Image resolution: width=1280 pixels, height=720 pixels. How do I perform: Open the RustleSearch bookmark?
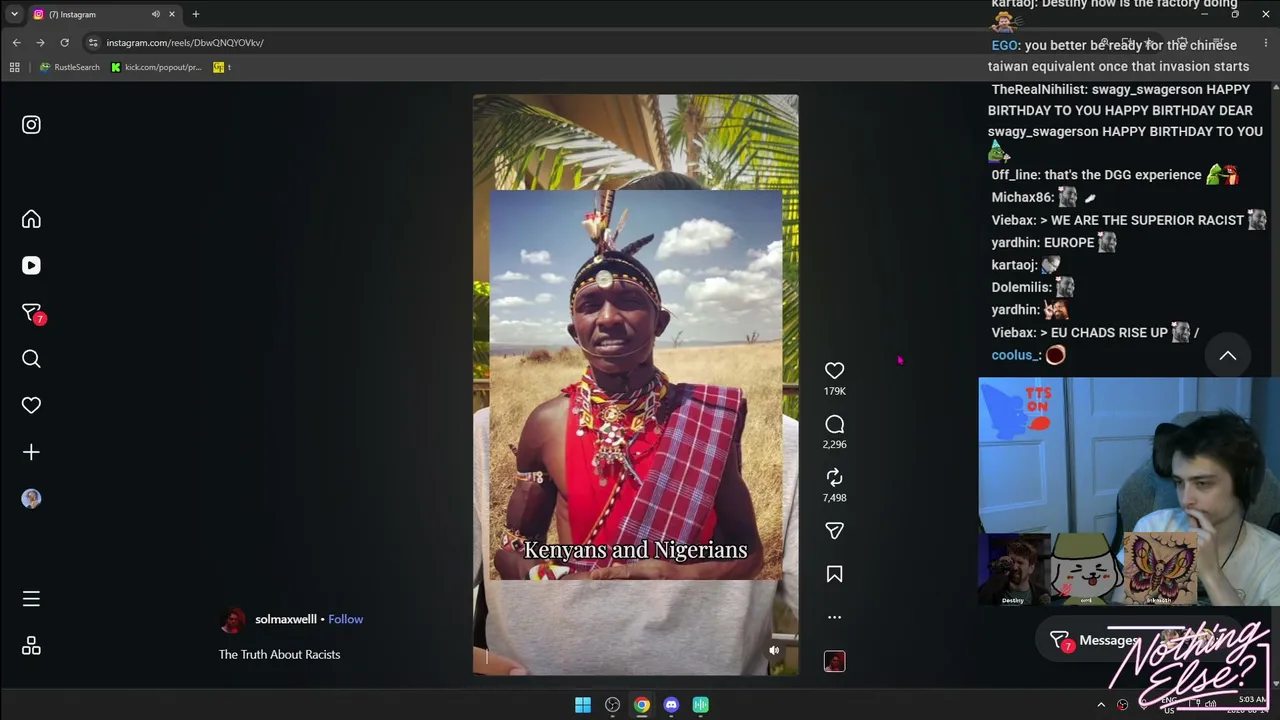coord(70,67)
